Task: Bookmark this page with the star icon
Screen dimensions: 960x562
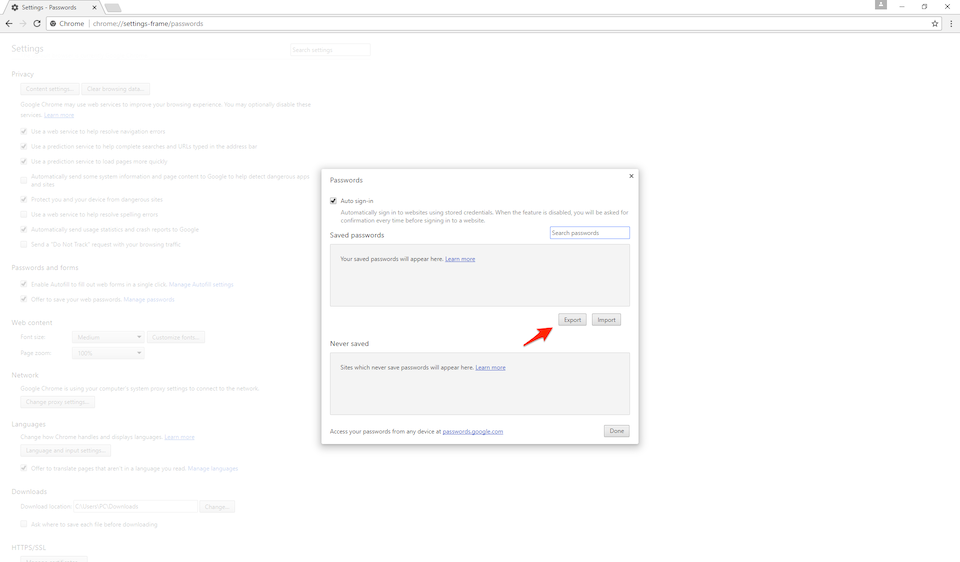Action: click(x=935, y=23)
